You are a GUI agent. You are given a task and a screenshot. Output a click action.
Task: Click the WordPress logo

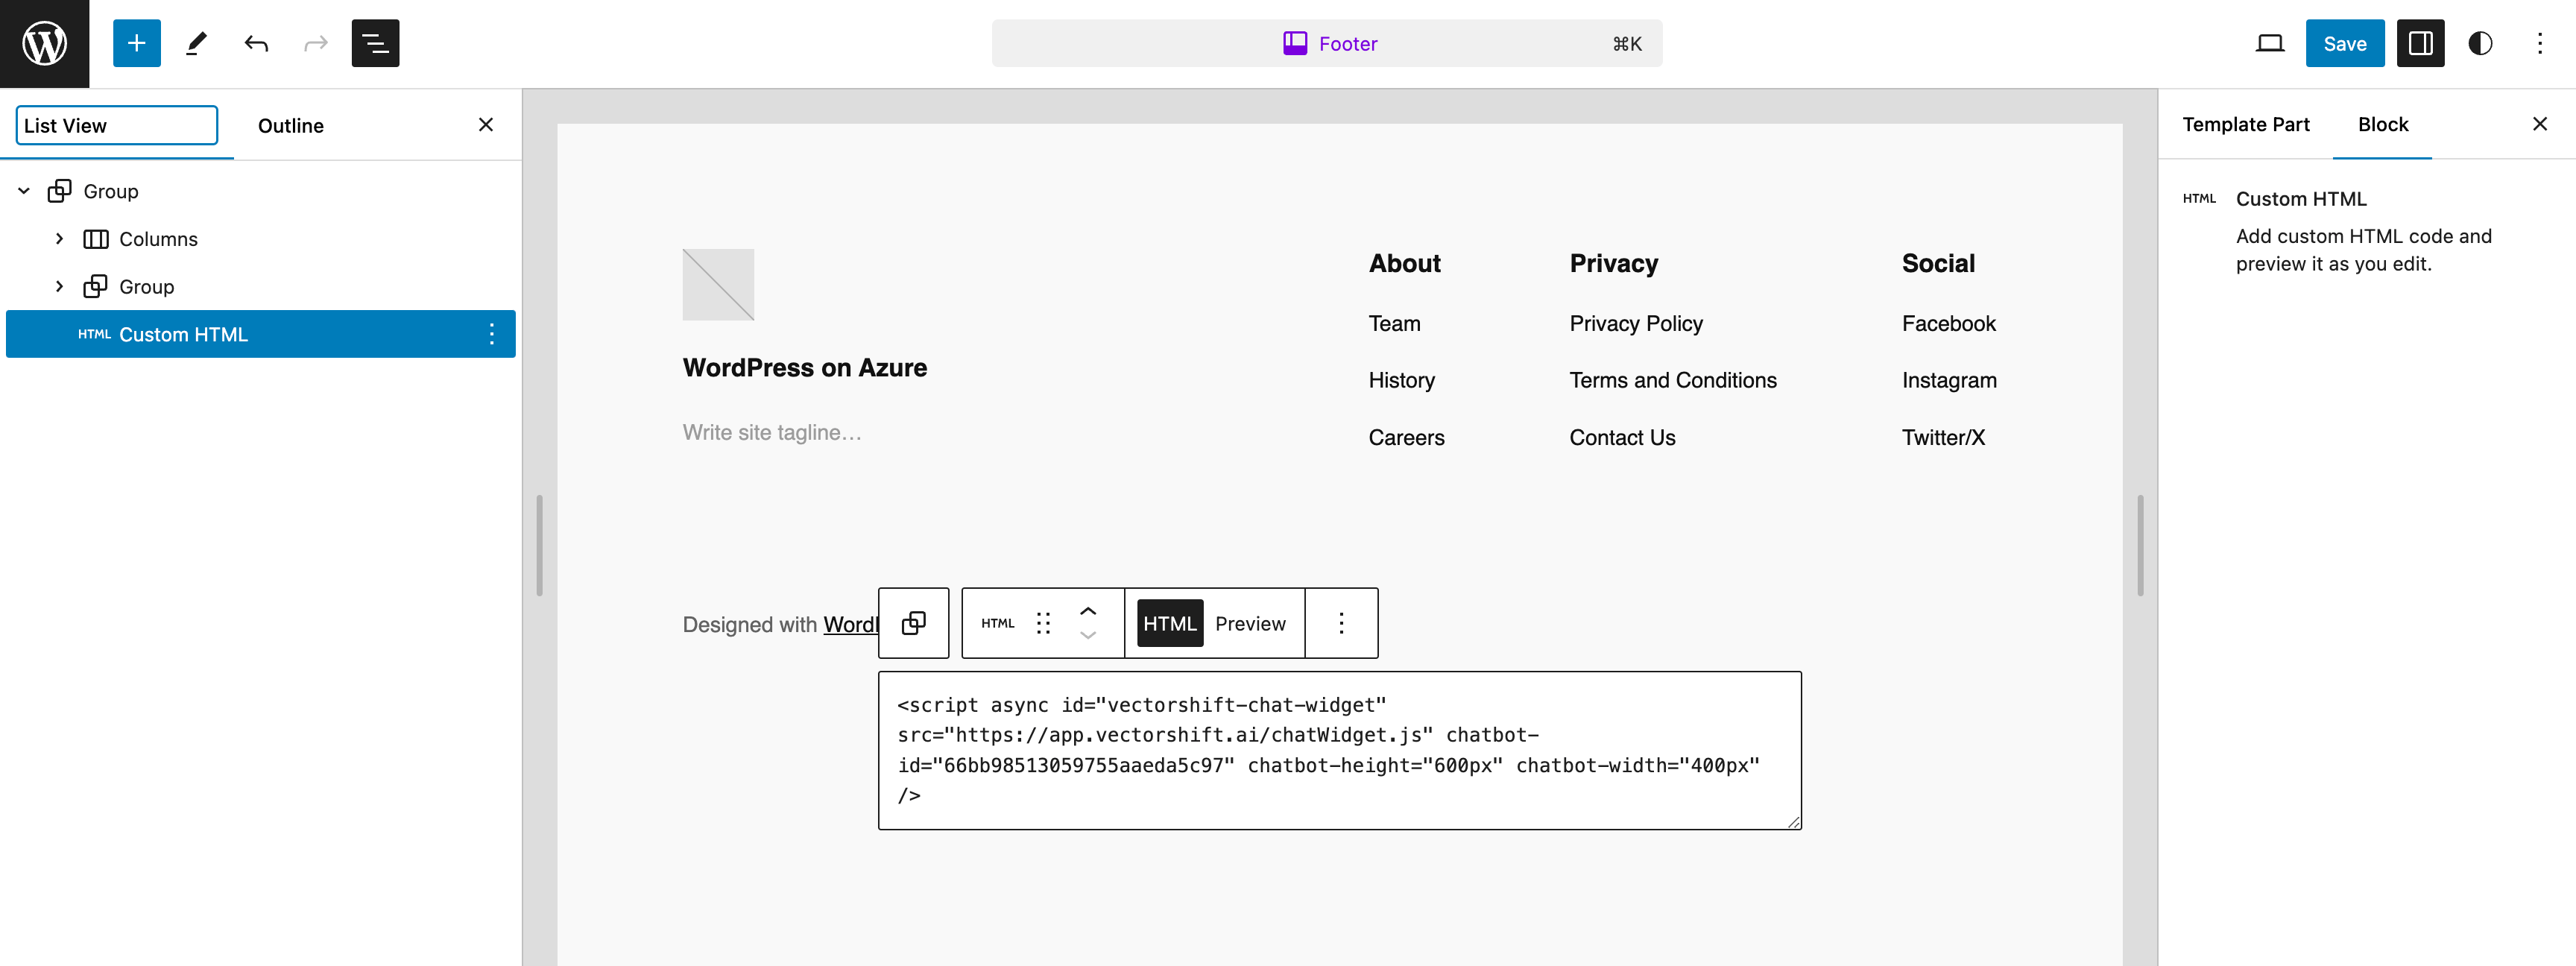click(x=44, y=43)
